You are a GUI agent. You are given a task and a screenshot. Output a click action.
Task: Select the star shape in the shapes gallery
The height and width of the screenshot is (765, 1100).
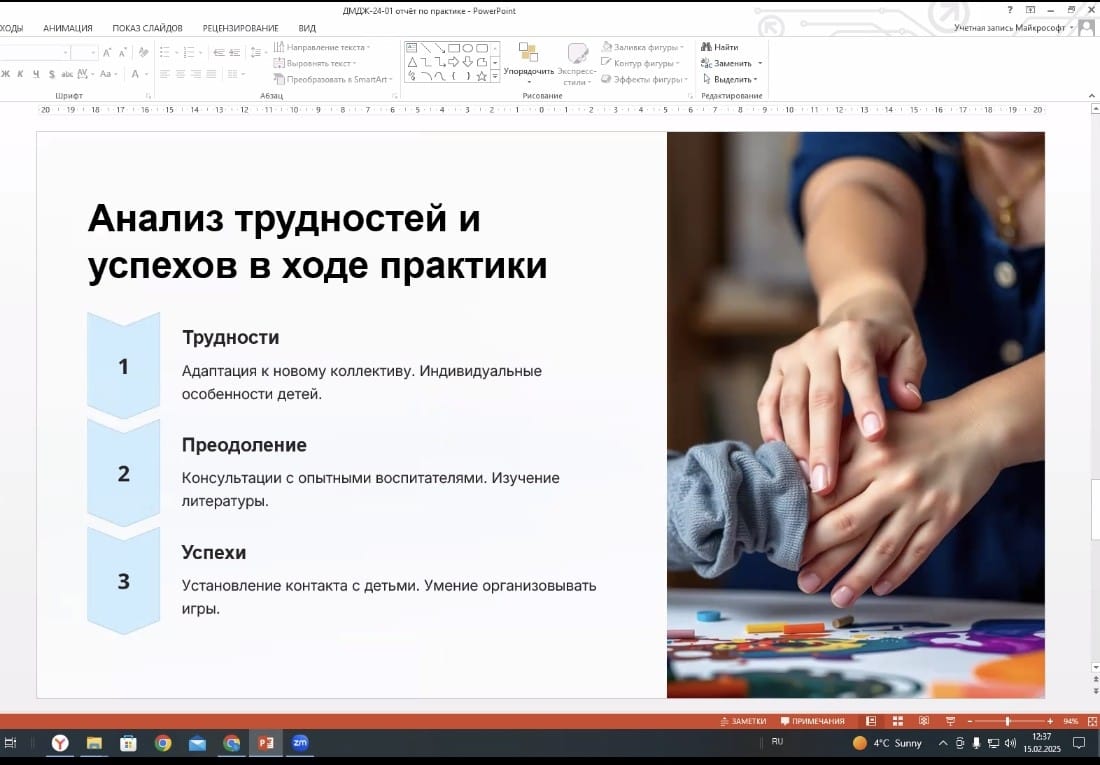pos(482,76)
